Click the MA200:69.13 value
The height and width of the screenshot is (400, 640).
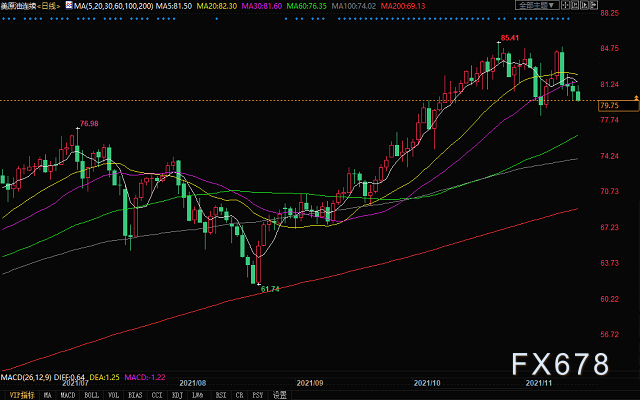pyautogui.click(x=403, y=6)
